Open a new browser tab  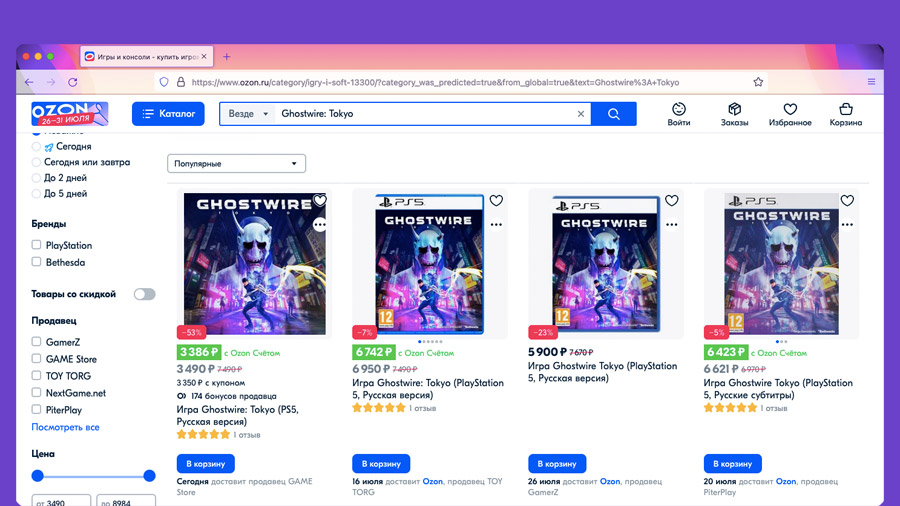point(227,57)
